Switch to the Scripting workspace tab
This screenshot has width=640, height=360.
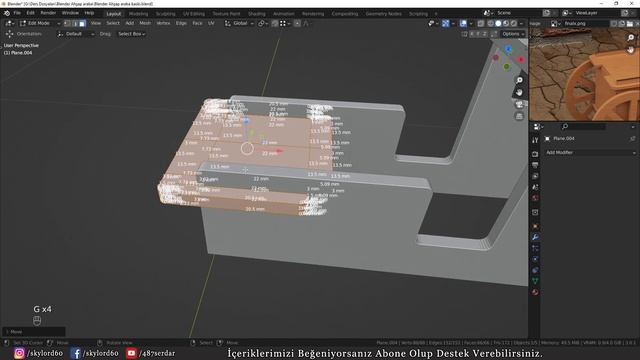click(418, 13)
